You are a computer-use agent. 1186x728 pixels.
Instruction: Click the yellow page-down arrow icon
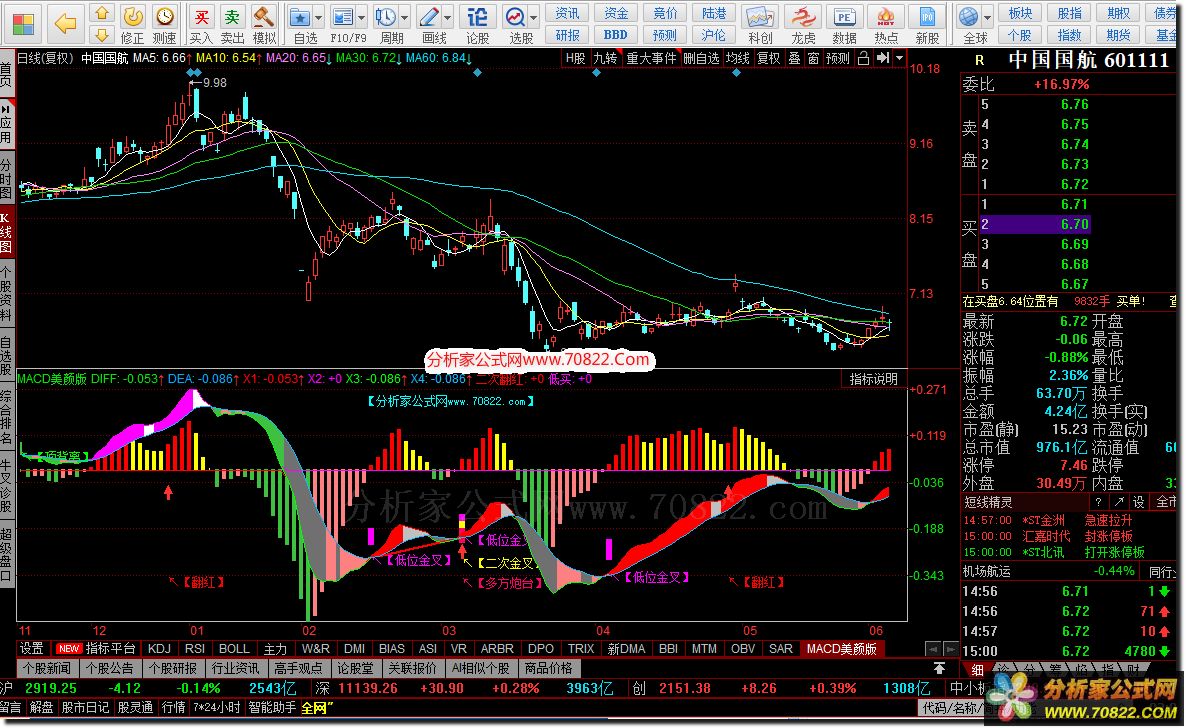[102, 34]
